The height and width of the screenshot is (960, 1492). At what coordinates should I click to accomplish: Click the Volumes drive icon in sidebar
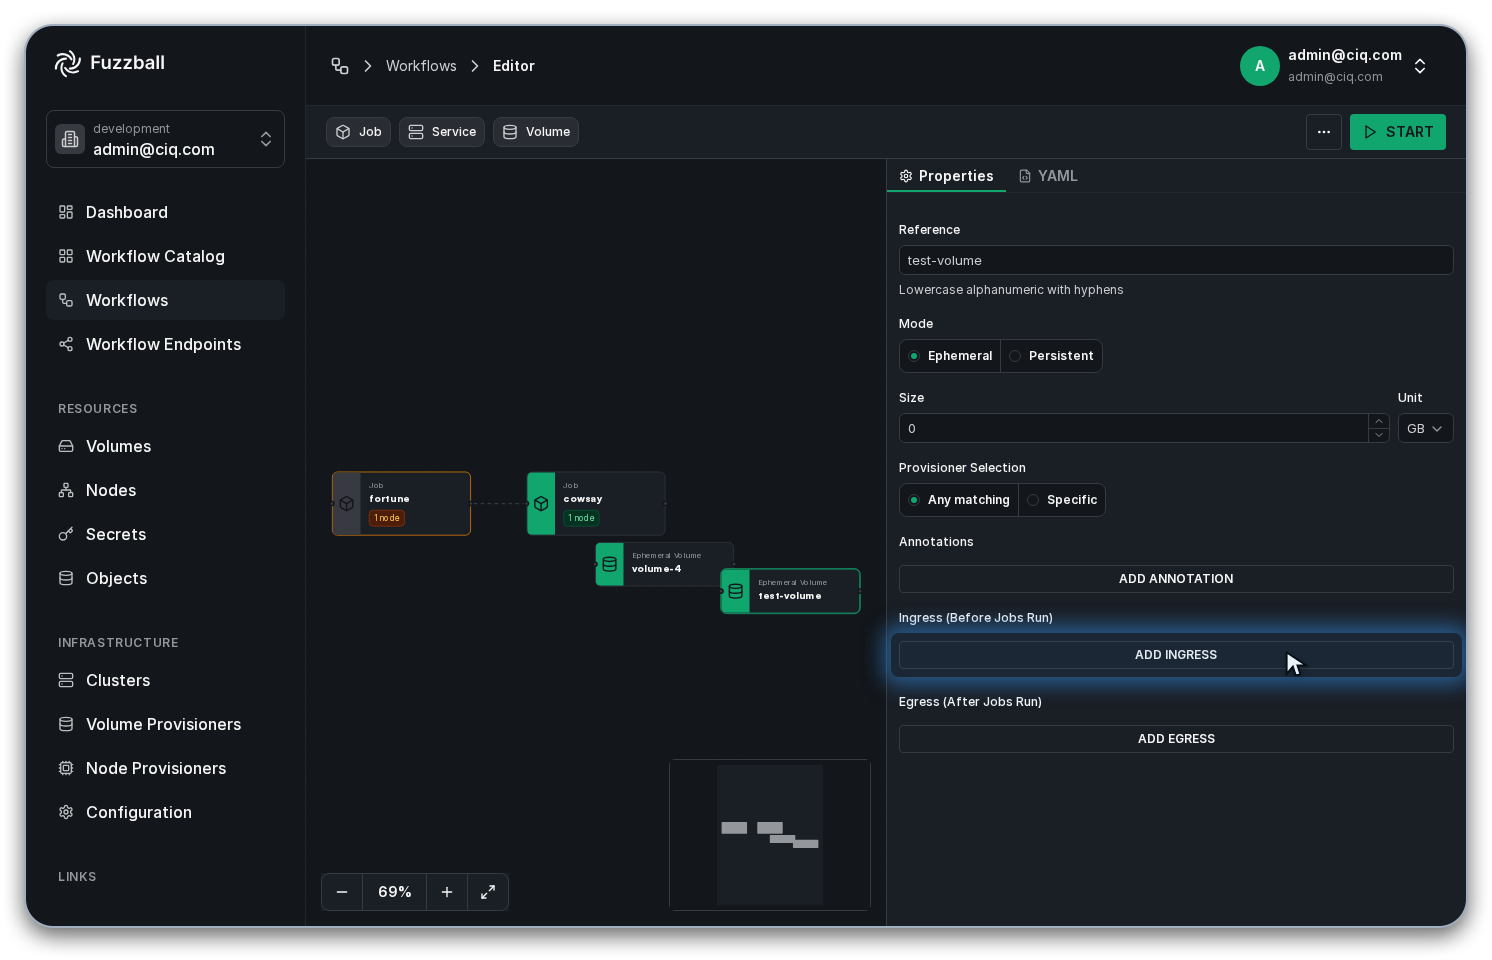pyautogui.click(x=66, y=446)
